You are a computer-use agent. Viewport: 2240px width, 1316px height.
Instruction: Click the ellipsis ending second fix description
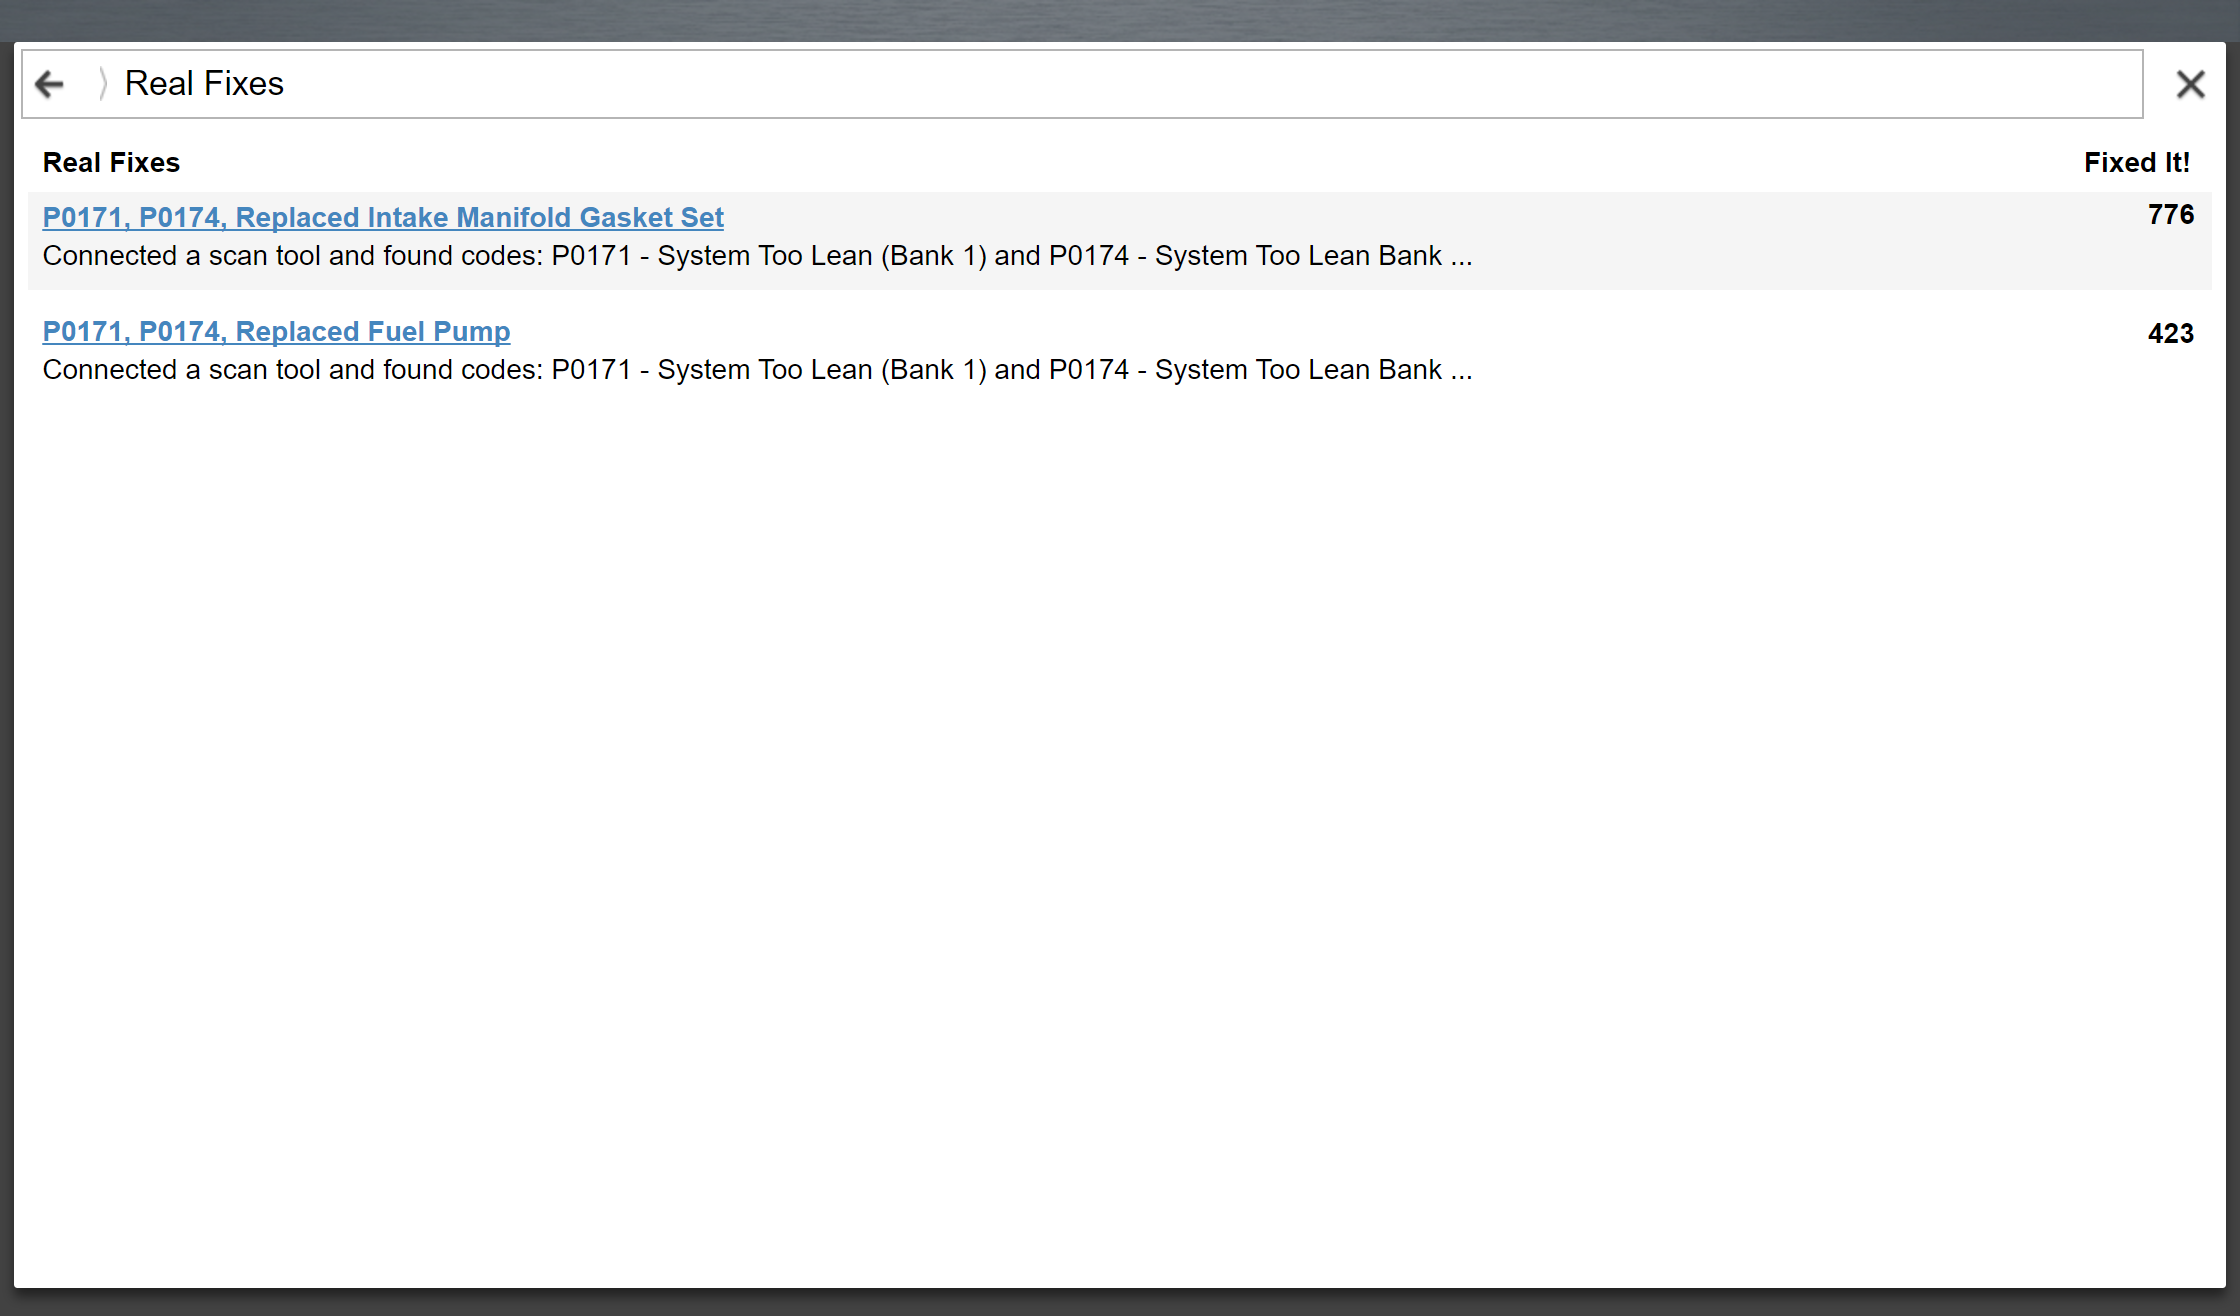pyautogui.click(x=1461, y=372)
